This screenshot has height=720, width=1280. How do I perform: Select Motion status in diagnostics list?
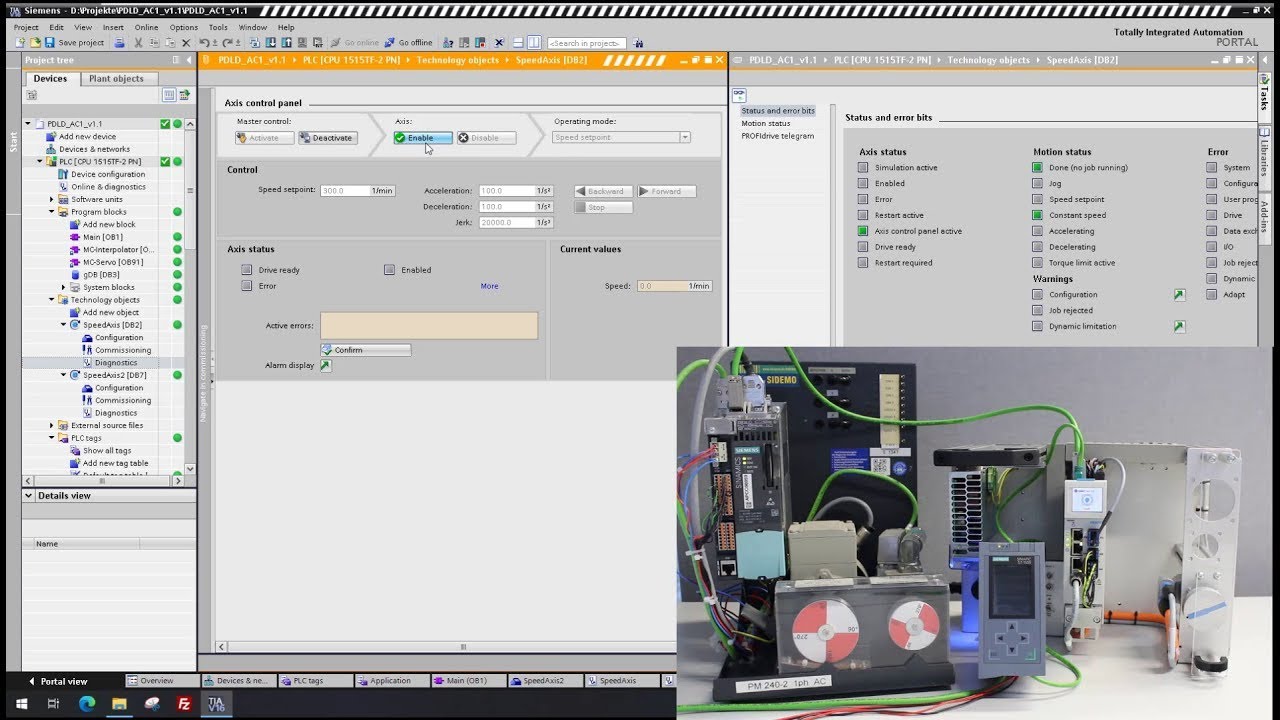(x=765, y=123)
